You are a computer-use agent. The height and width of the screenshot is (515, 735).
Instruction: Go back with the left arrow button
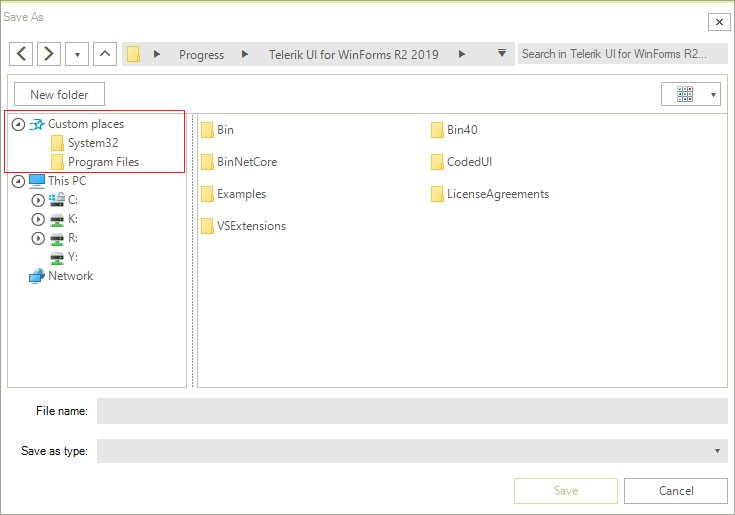(x=21, y=54)
